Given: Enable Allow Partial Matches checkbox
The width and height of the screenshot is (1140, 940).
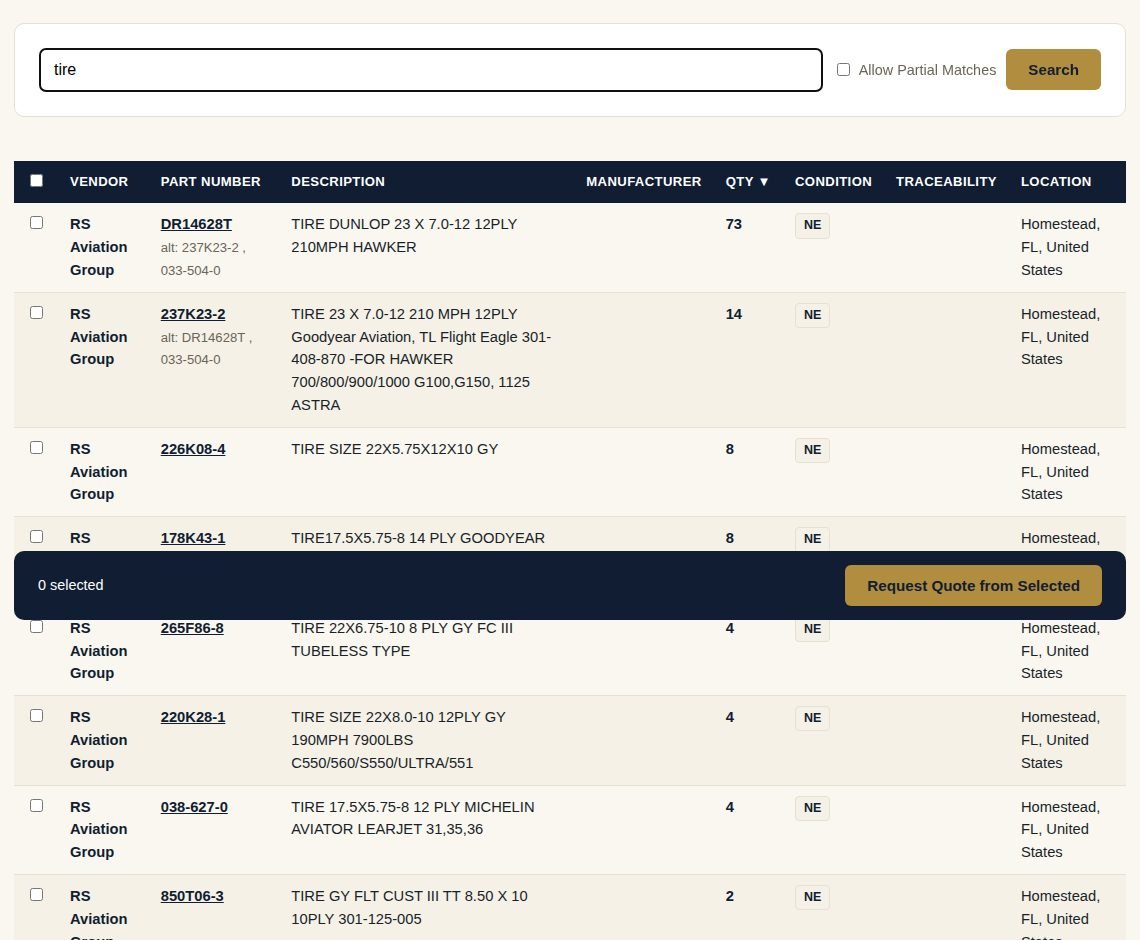Looking at the screenshot, I should click(843, 70).
